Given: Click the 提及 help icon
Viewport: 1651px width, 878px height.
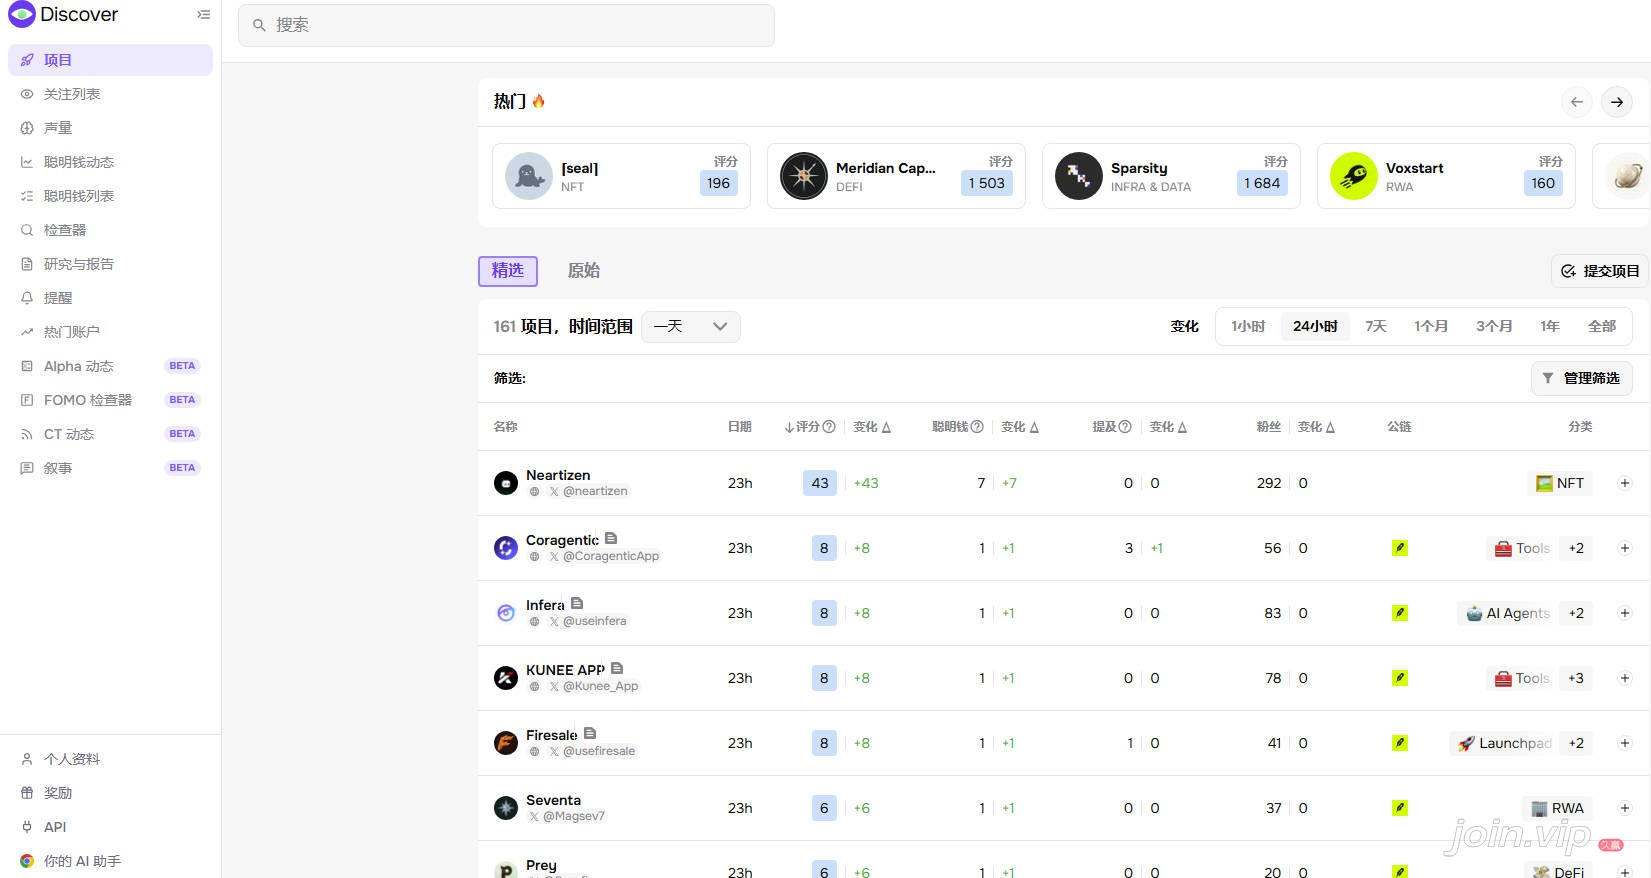Looking at the screenshot, I should (x=1125, y=427).
